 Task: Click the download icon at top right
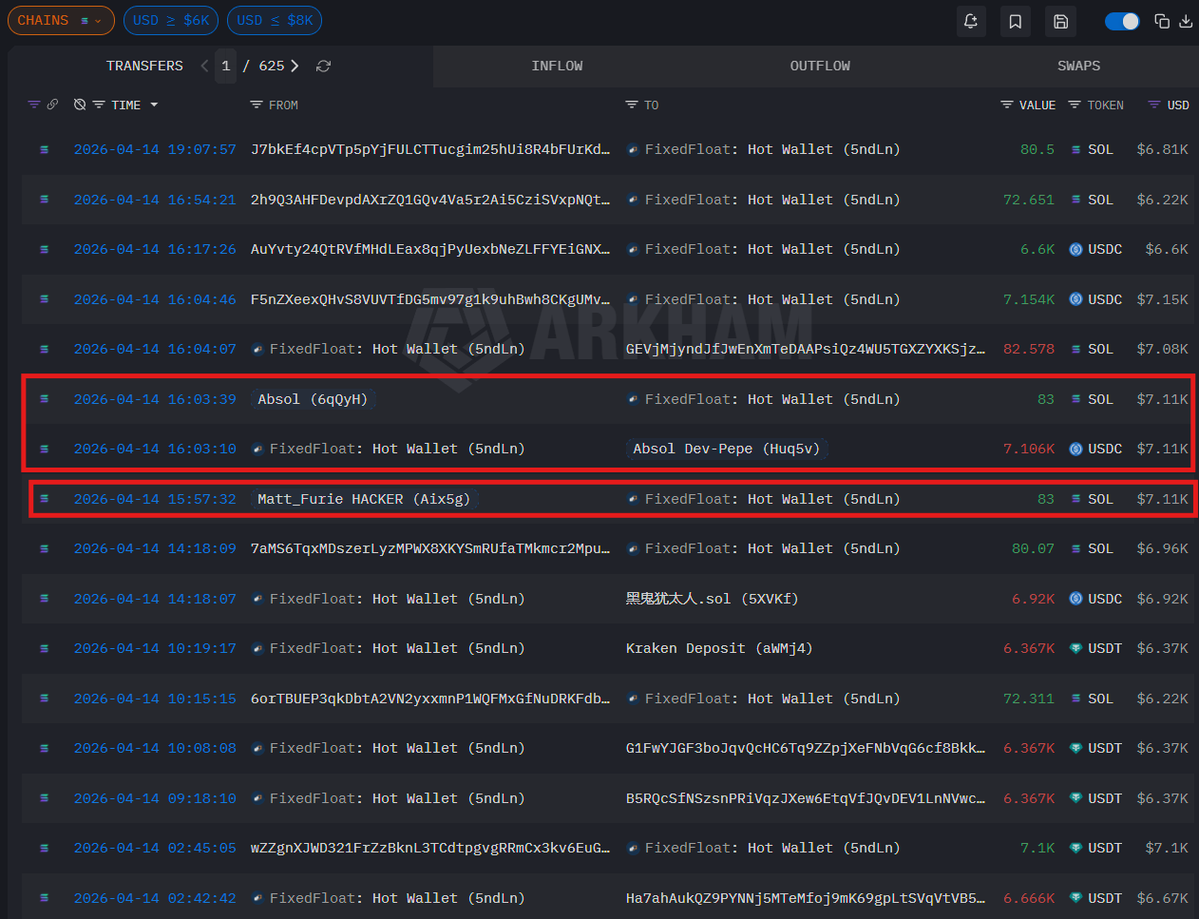pos(1186,21)
